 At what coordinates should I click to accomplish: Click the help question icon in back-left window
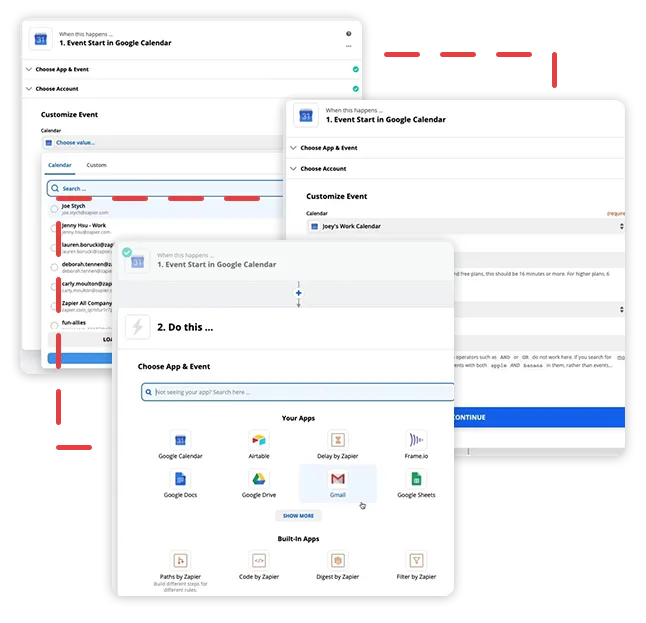tap(349, 34)
